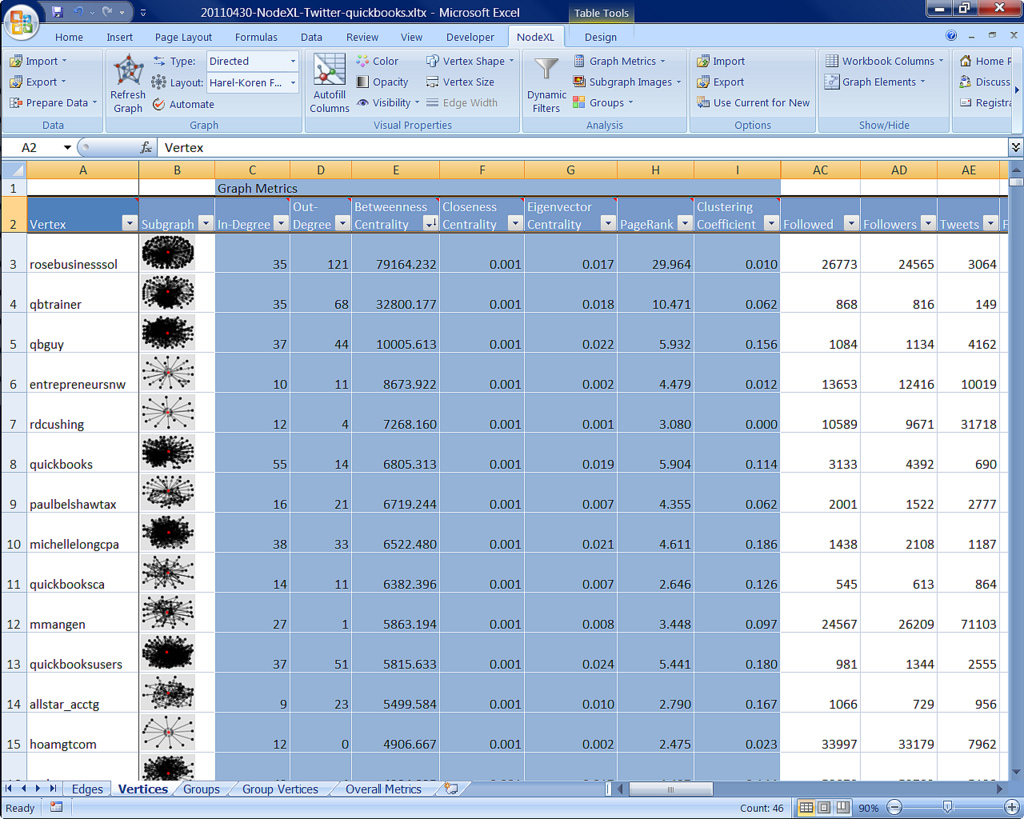Import options in the Options group
This screenshot has height=819, width=1024.
720,61
